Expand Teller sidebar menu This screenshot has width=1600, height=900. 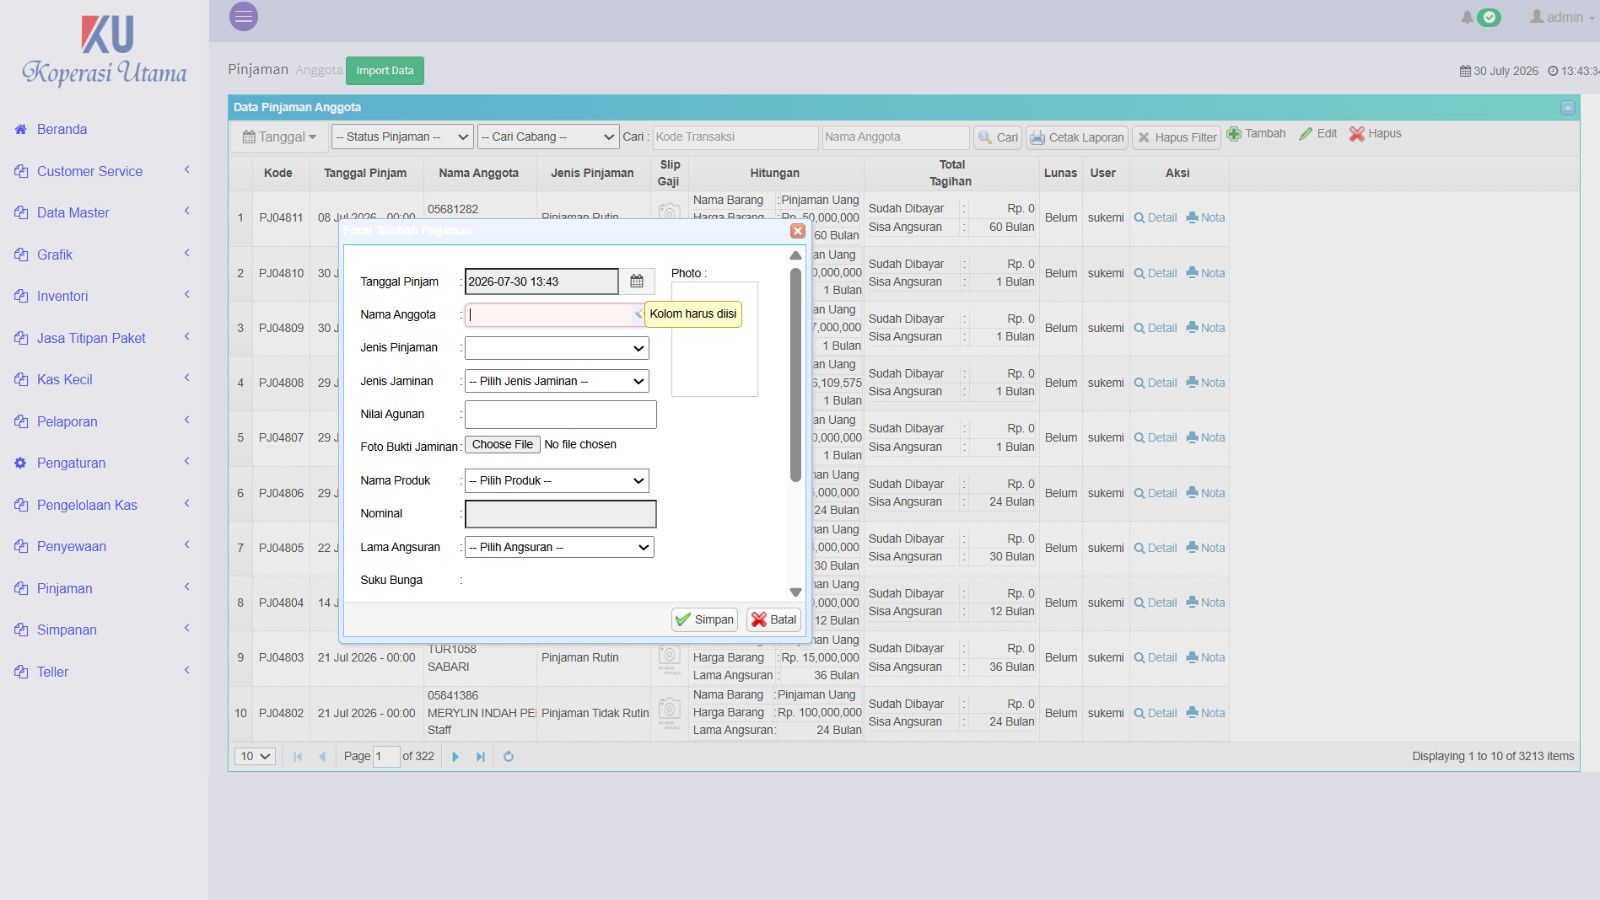(x=104, y=672)
